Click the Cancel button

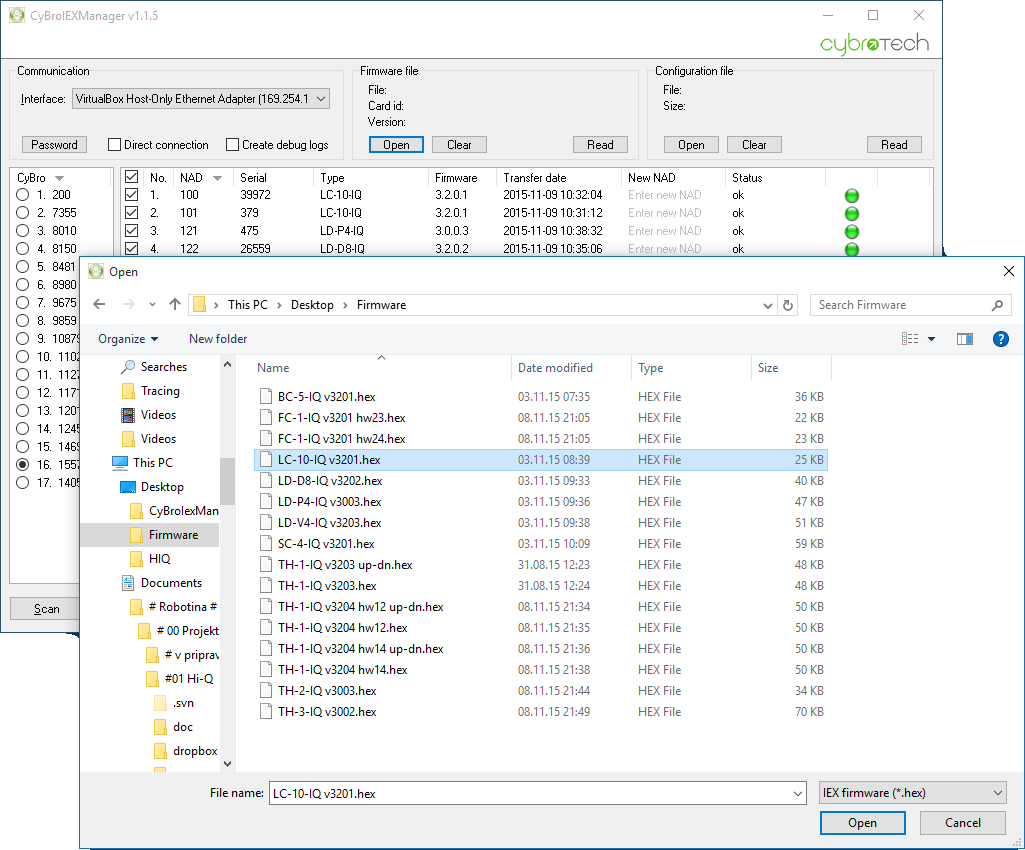coord(962,823)
